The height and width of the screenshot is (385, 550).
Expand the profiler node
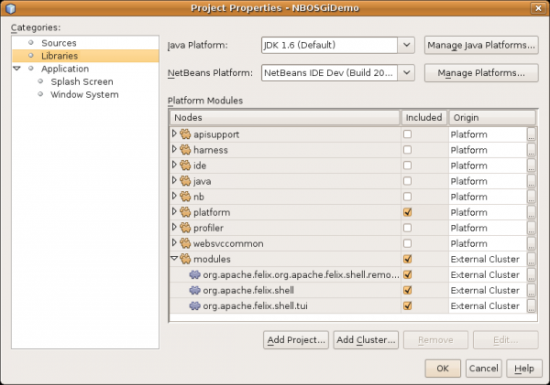[x=174, y=227]
